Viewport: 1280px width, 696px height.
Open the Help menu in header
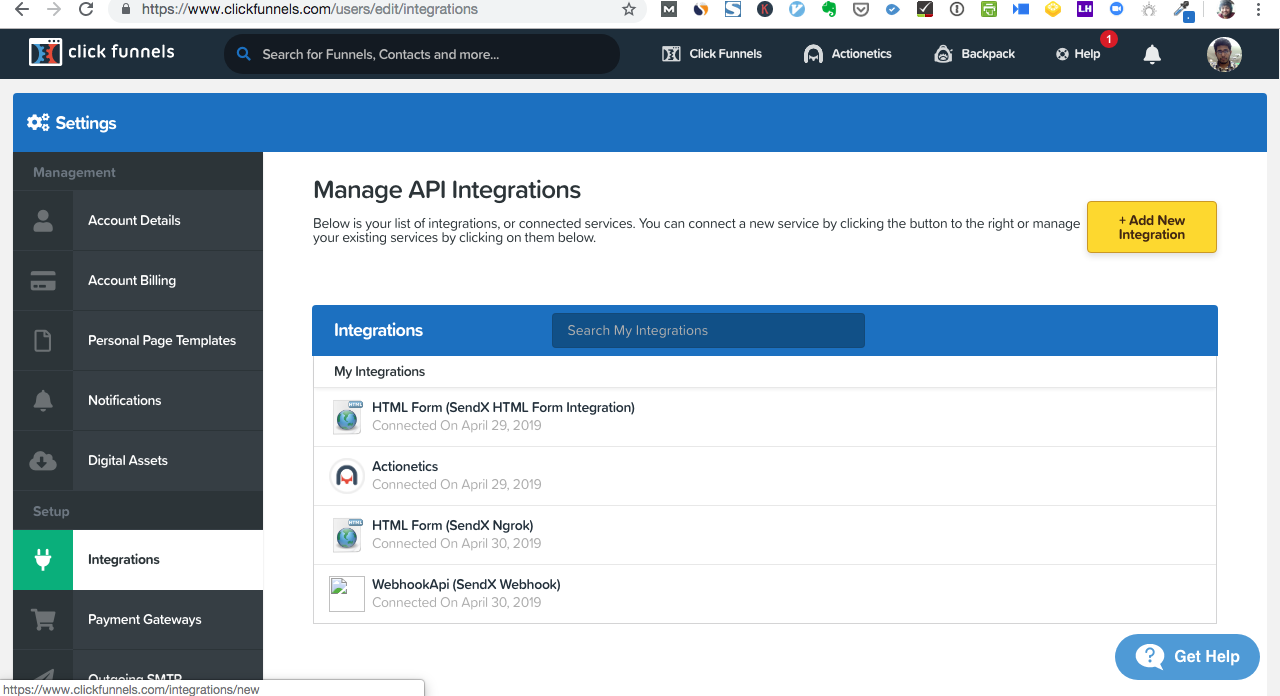(1078, 54)
